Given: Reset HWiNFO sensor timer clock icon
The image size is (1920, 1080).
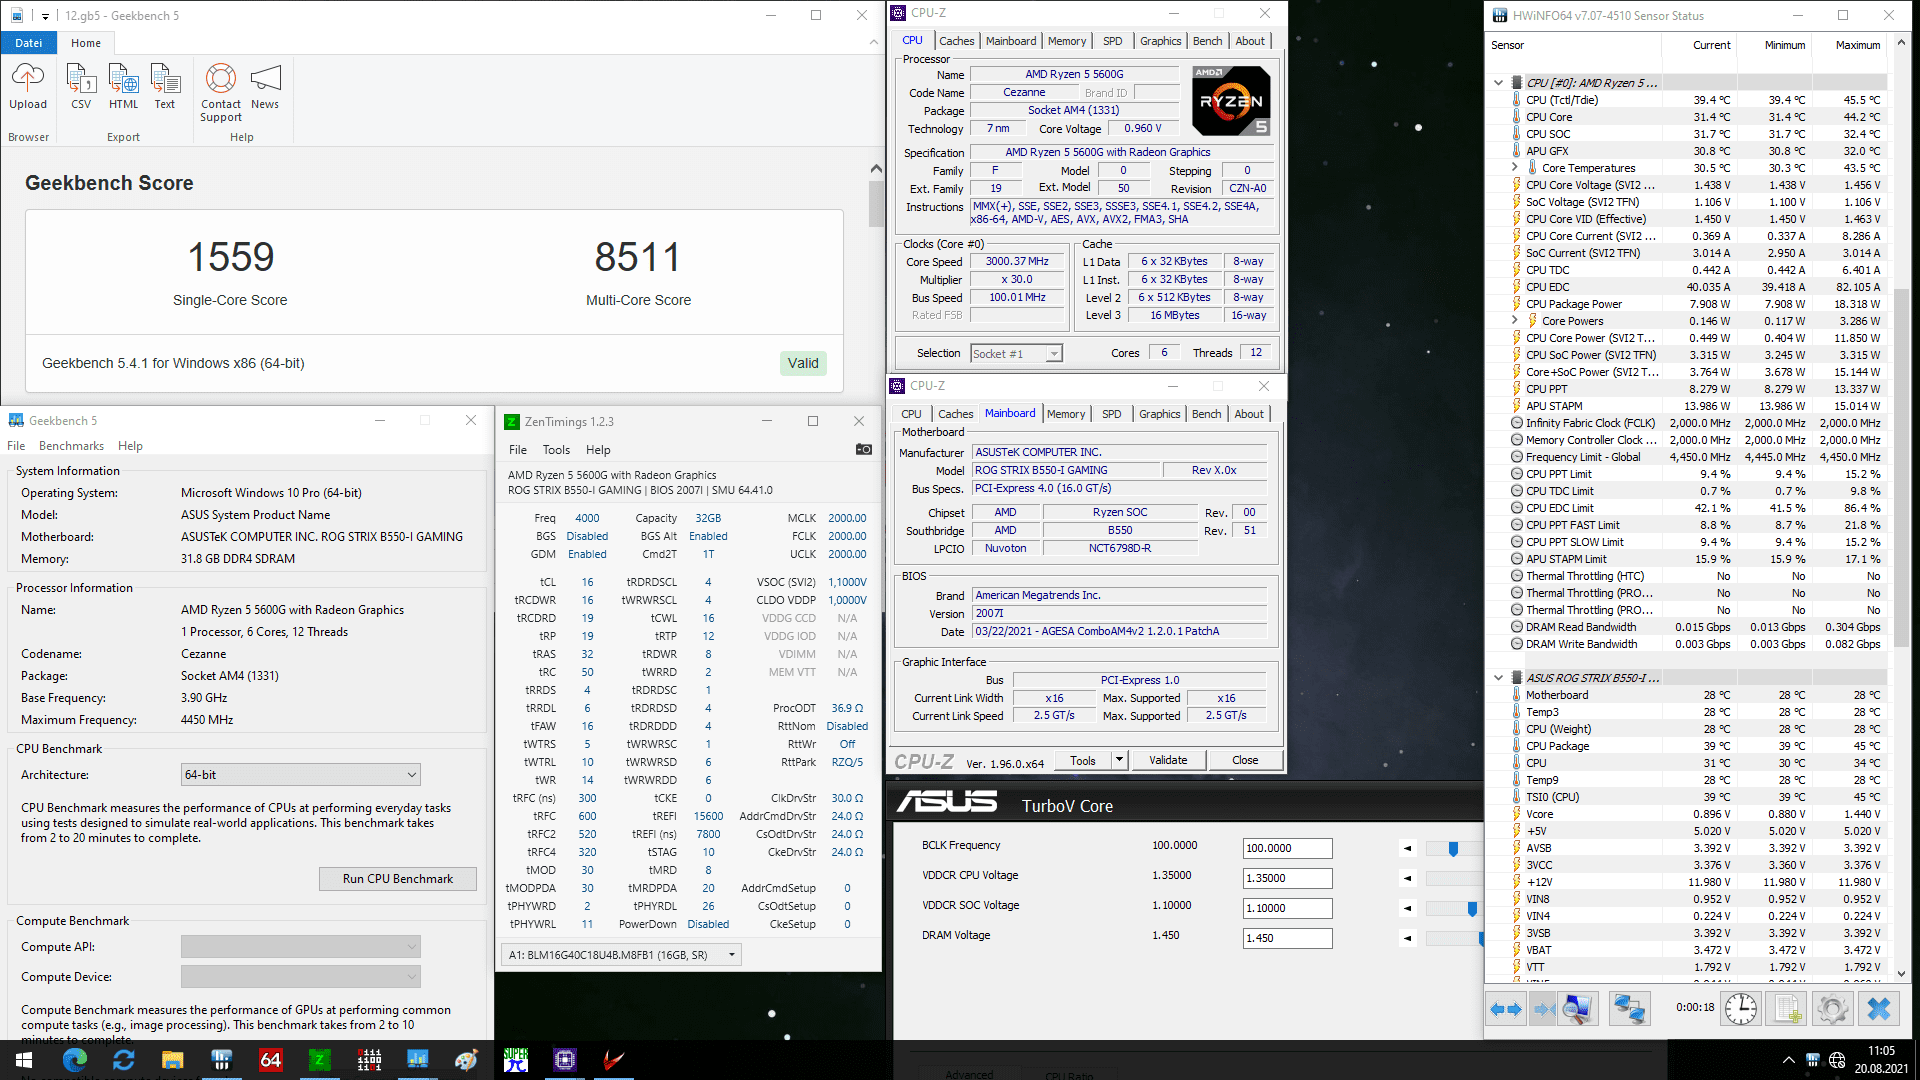Looking at the screenshot, I should click(x=1740, y=1009).
